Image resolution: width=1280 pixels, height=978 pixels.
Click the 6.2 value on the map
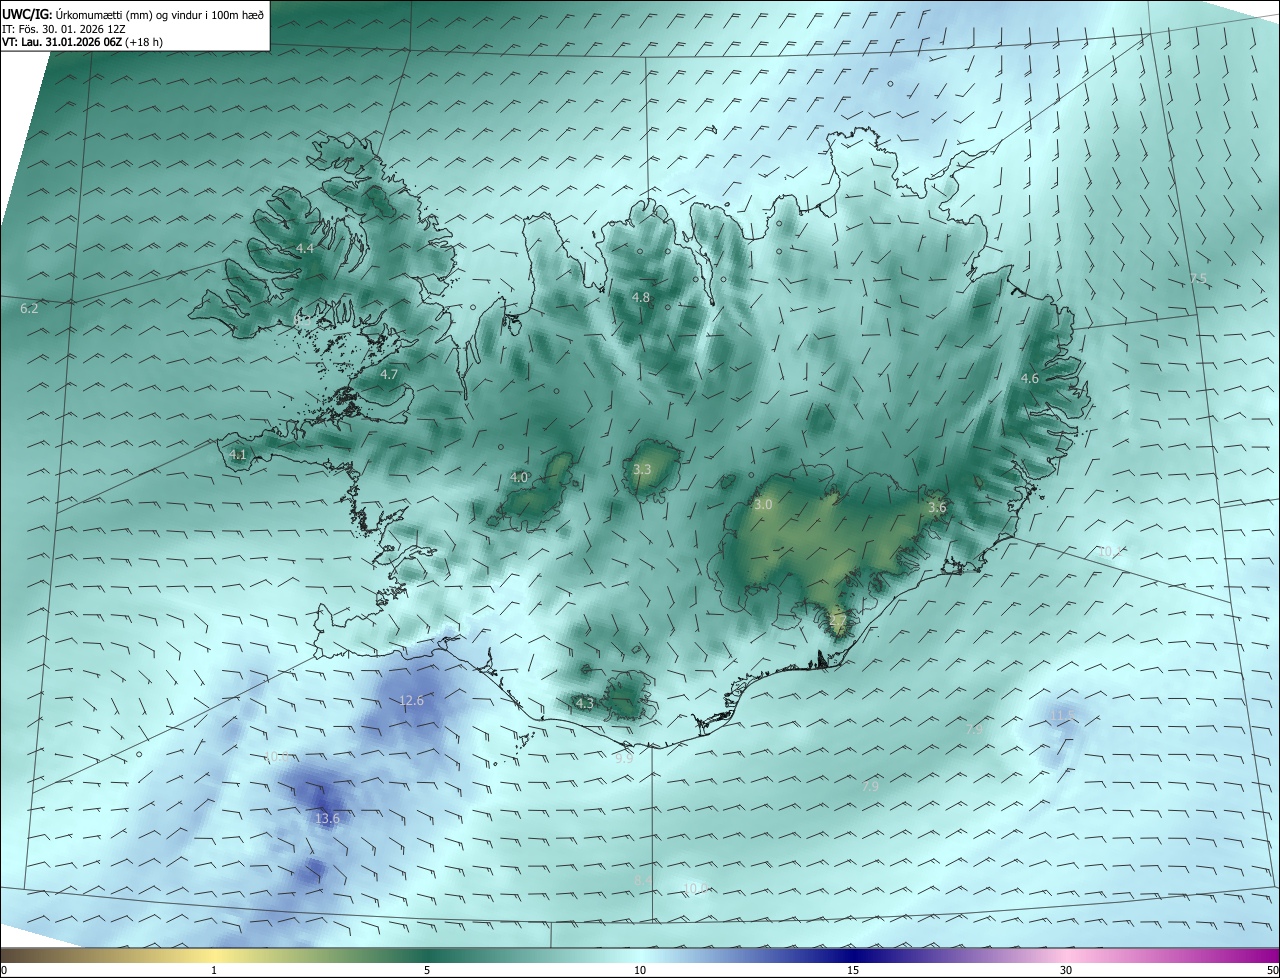29,309
